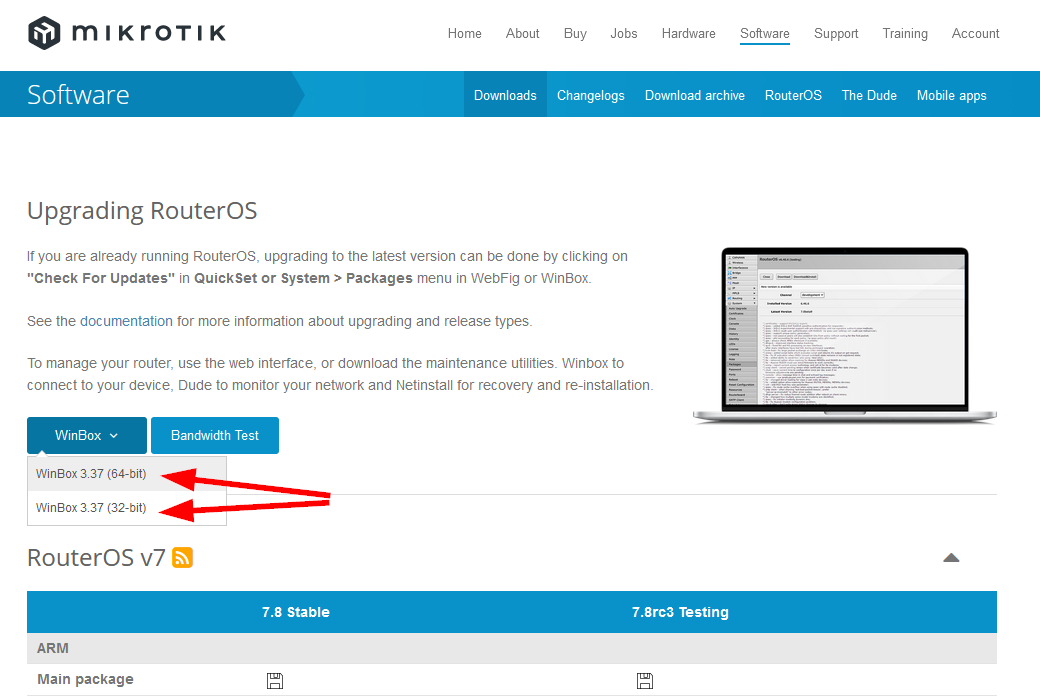The height and width of the screenshot is (698, 1040).
Task: Open the About menu item
Action: click(x=523, y=33)
